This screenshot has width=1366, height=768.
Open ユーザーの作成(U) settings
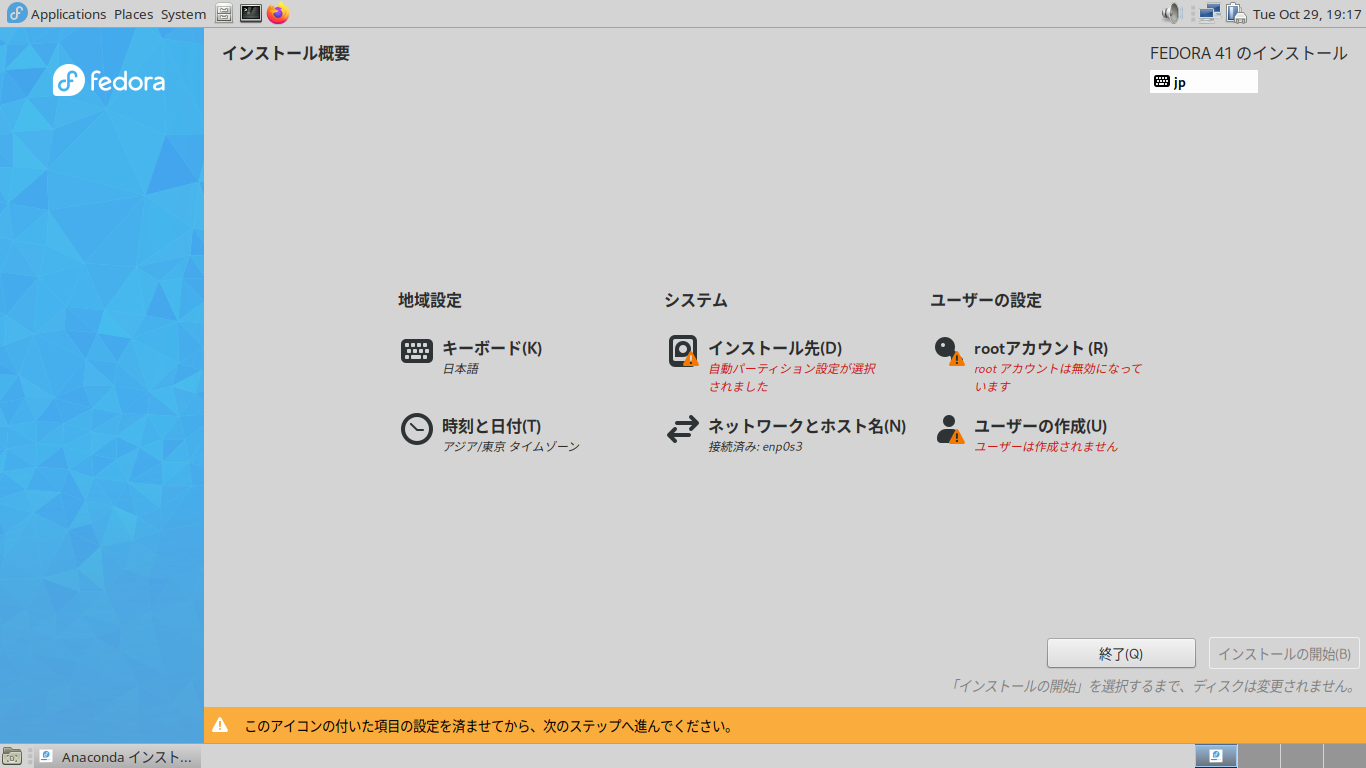click(1040, 426)
